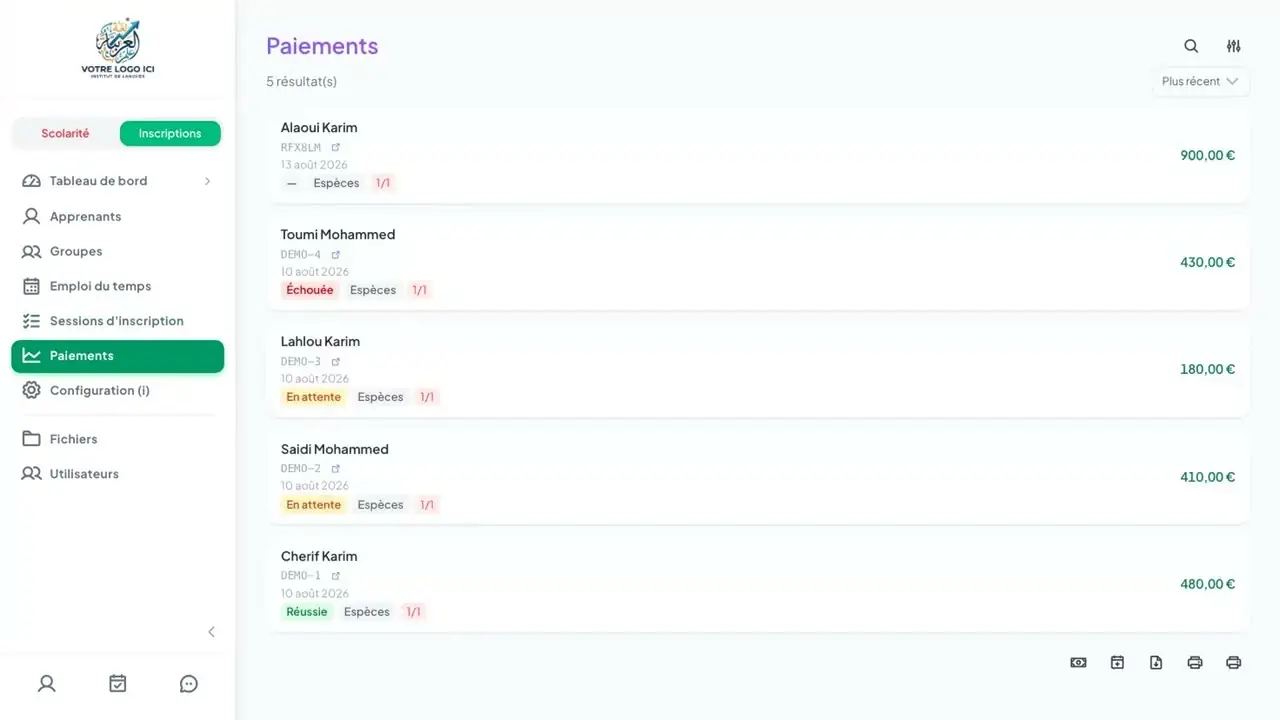Open external link icon next to DEMO-2
Screen dimensions: 1280x720
pyautogui.click(x=336, y=468)
